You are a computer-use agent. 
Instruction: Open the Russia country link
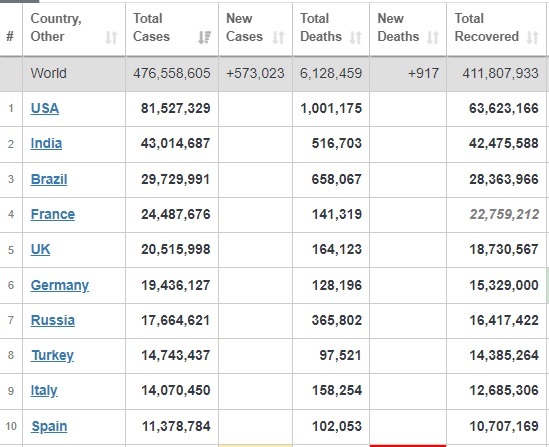(53, 320)
